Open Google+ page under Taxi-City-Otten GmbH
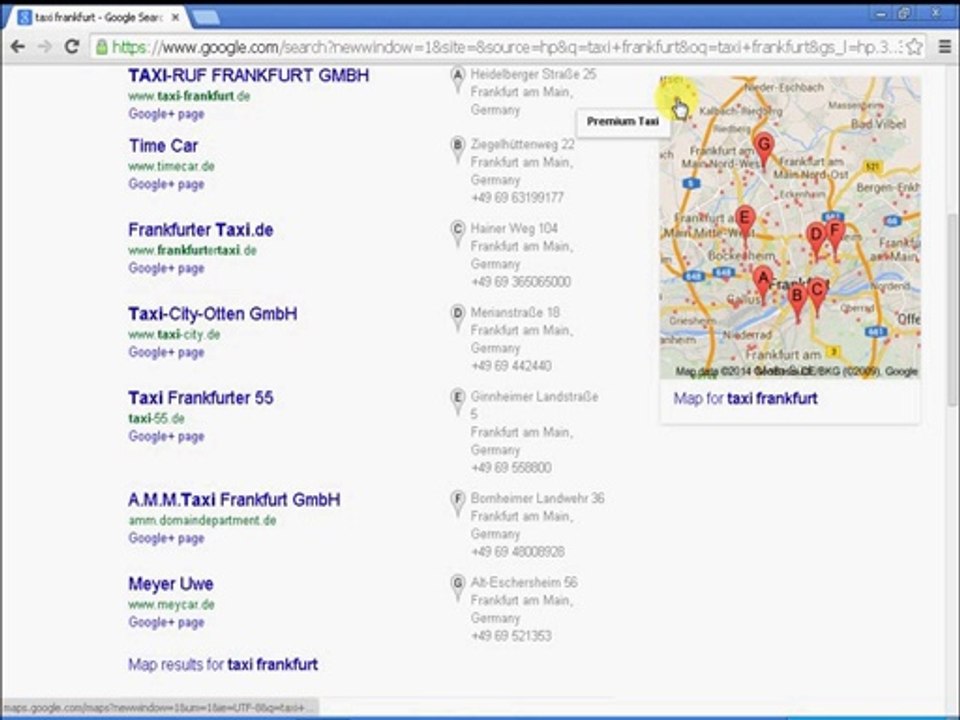This screenshot has width=960, height=720. [x=167, y=353]
